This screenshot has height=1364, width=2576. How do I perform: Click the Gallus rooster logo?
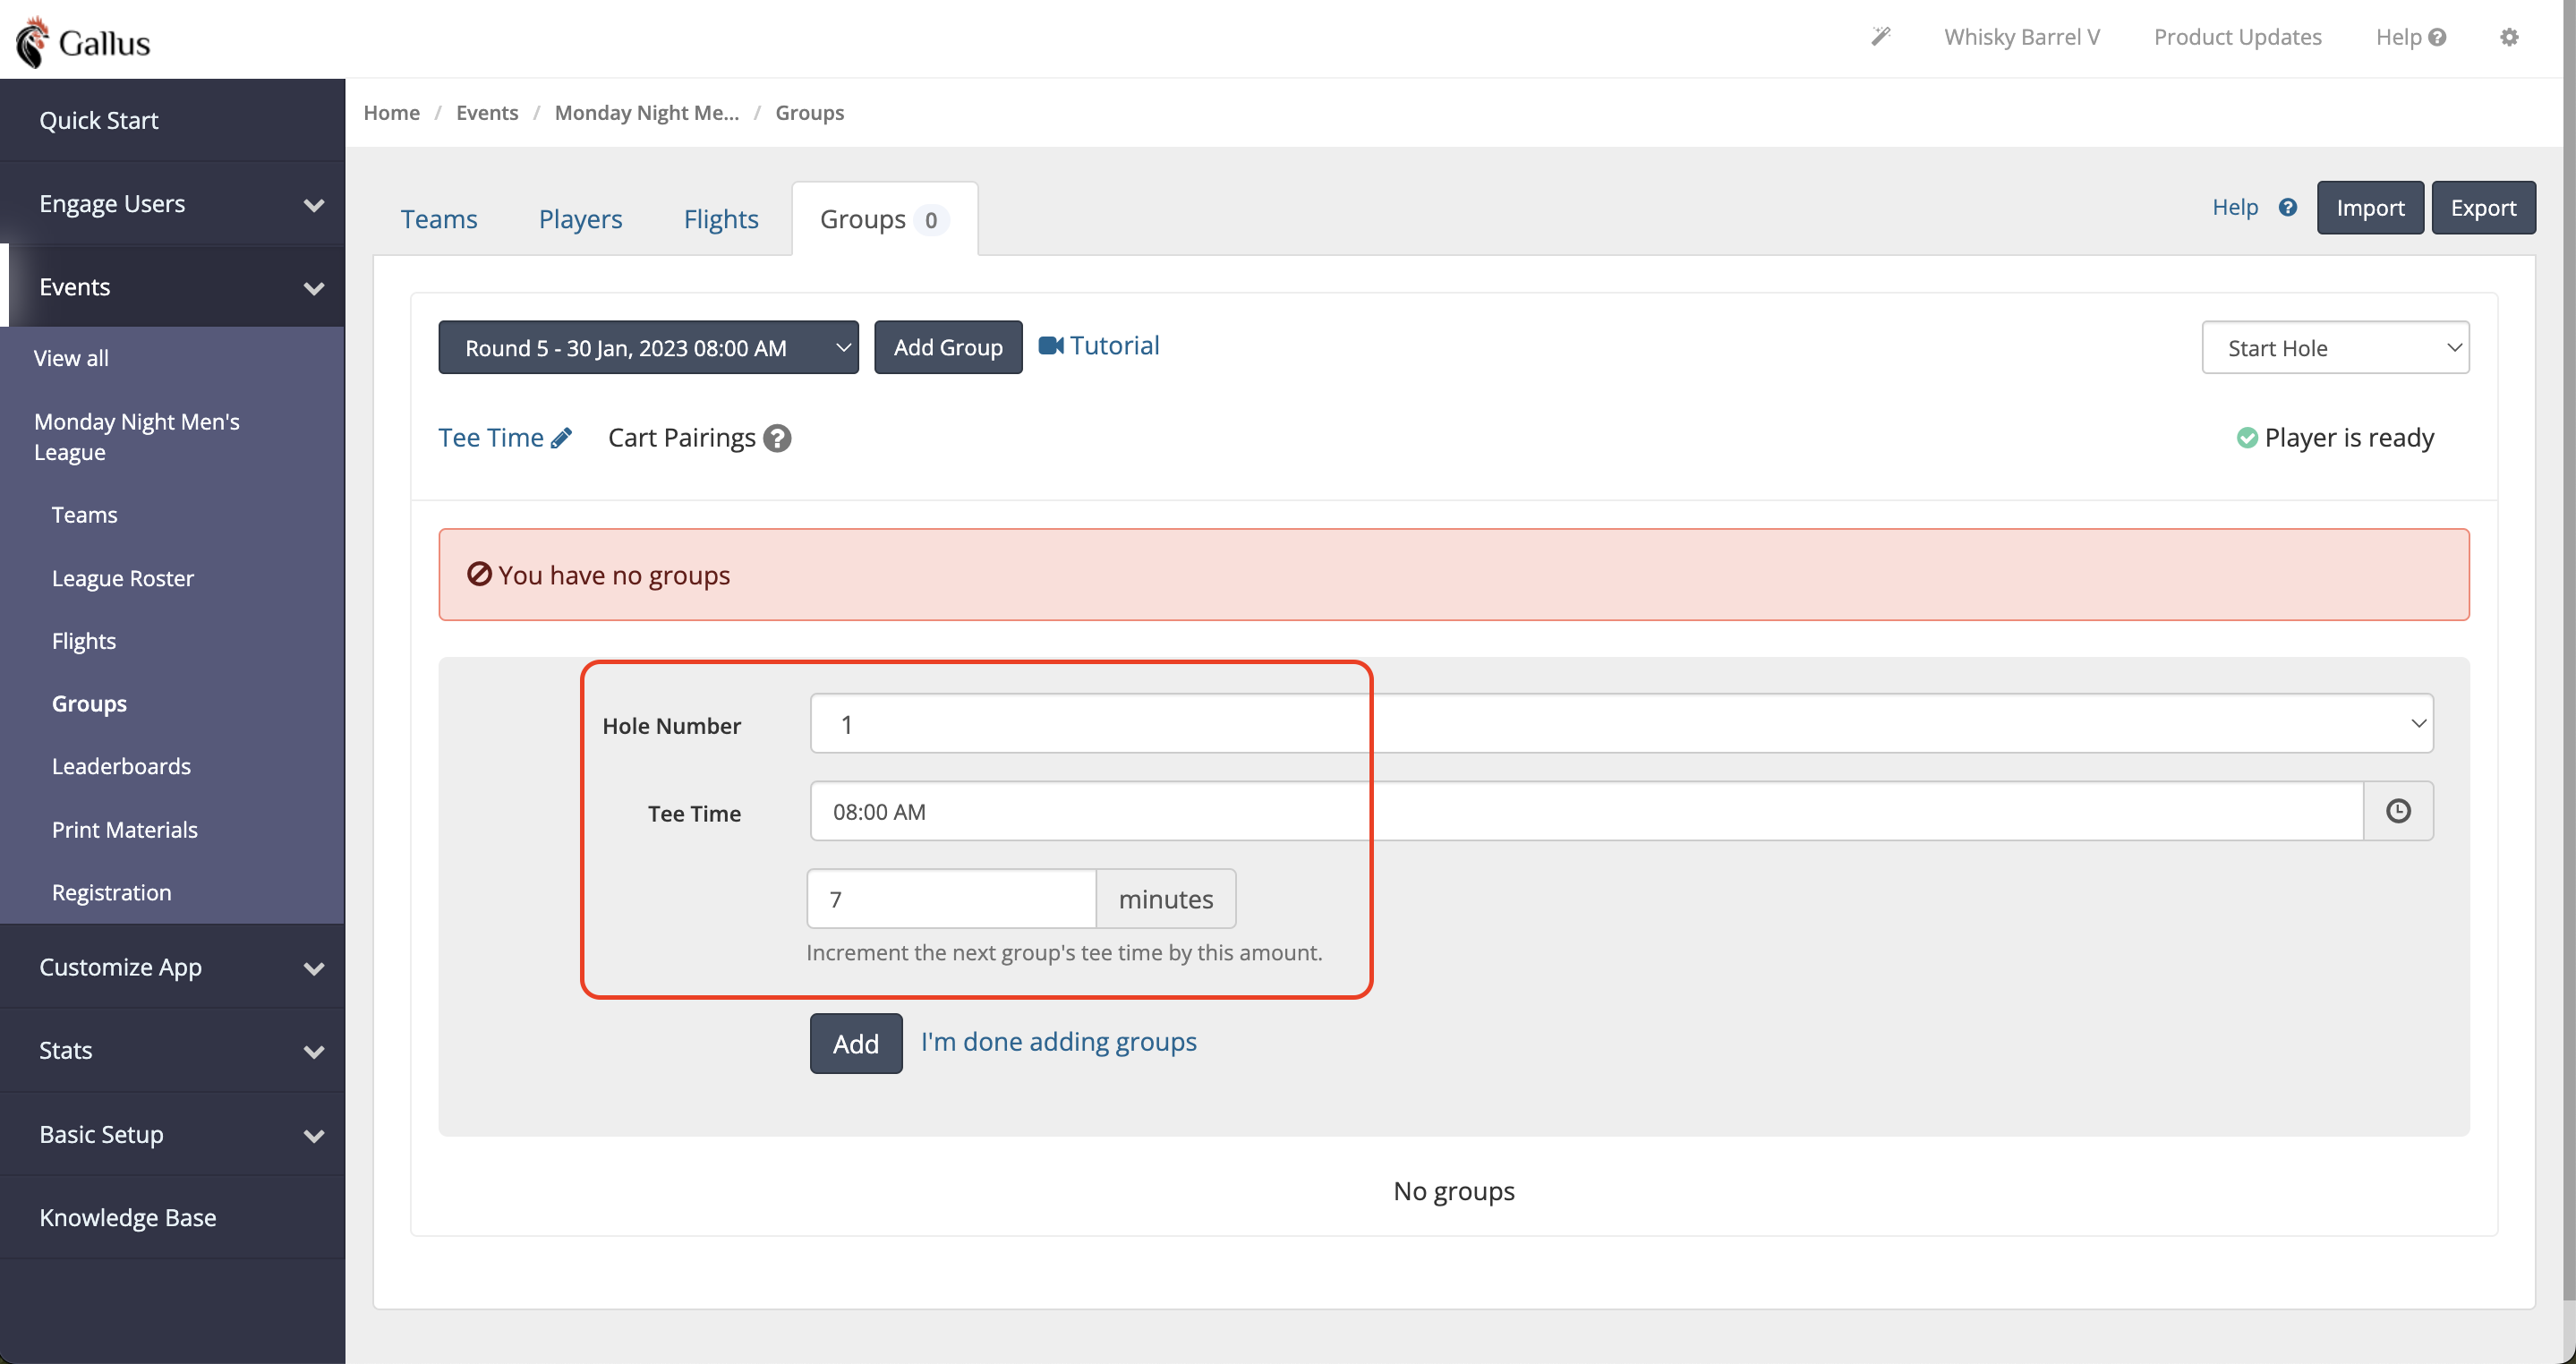tap(32, 42)
